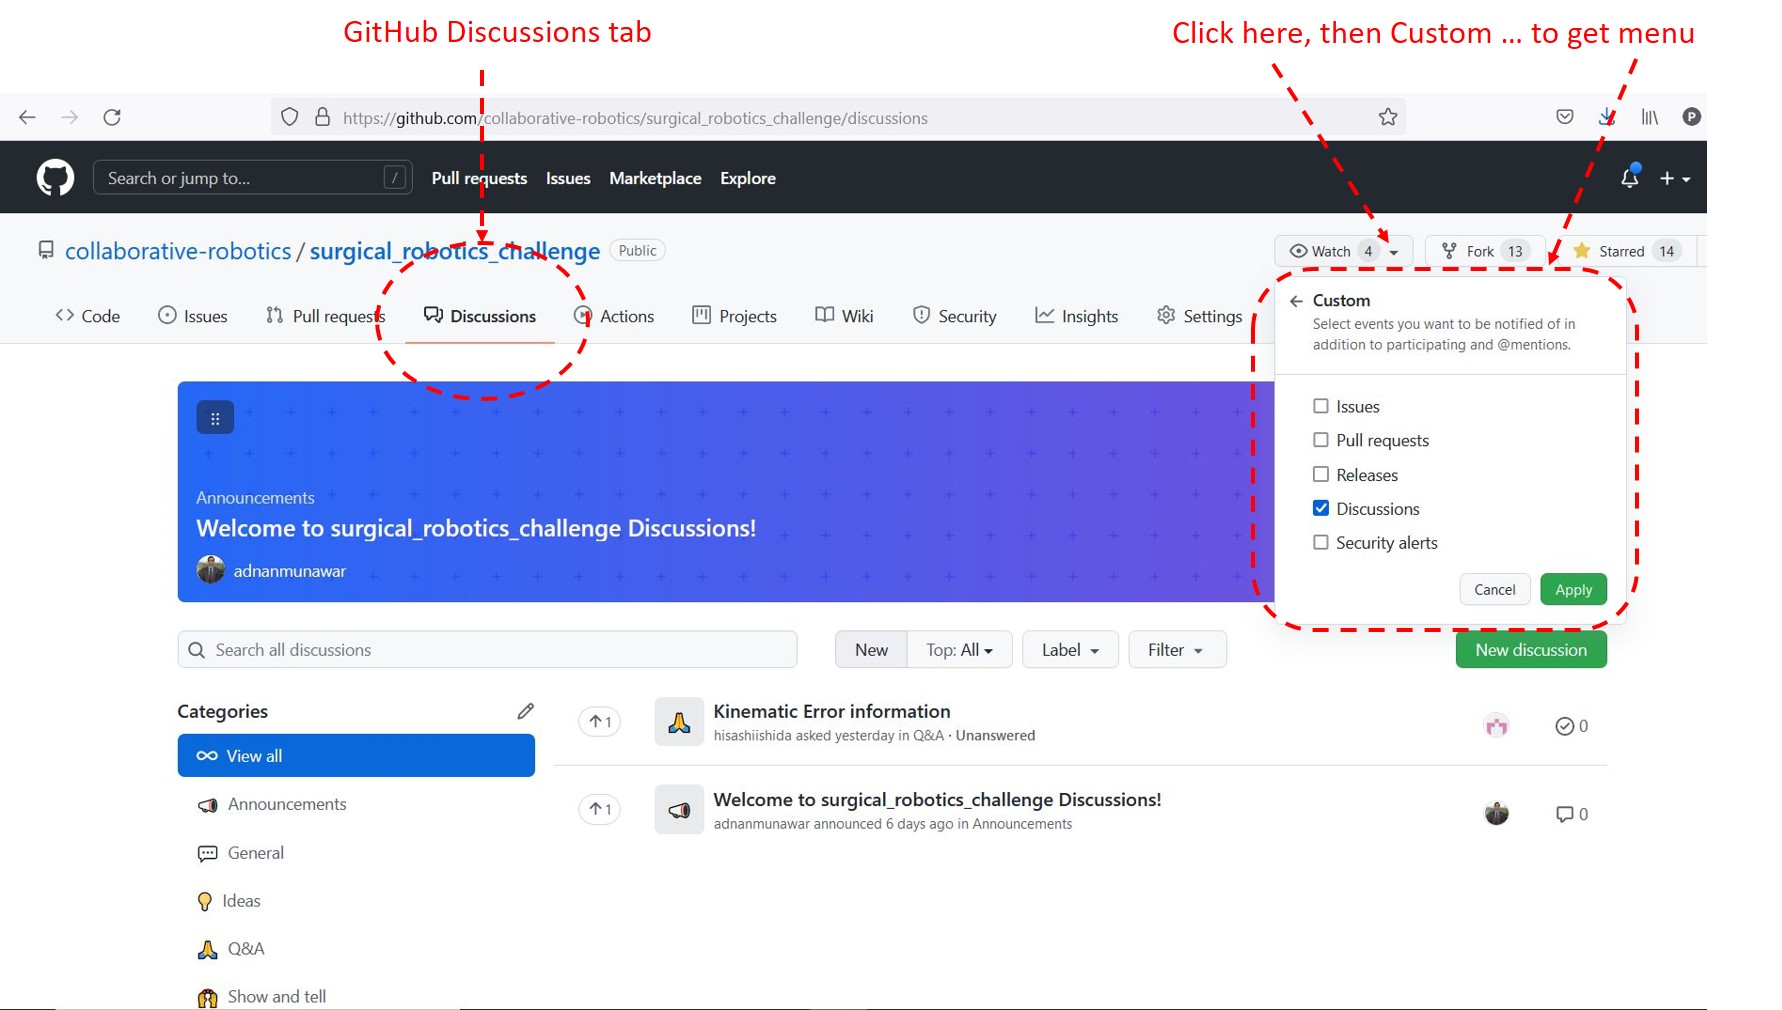Image resolution: width=1782 pixels, height=1010 pixels.
Task: Click the New discussion button
Action: [1530, 650]
